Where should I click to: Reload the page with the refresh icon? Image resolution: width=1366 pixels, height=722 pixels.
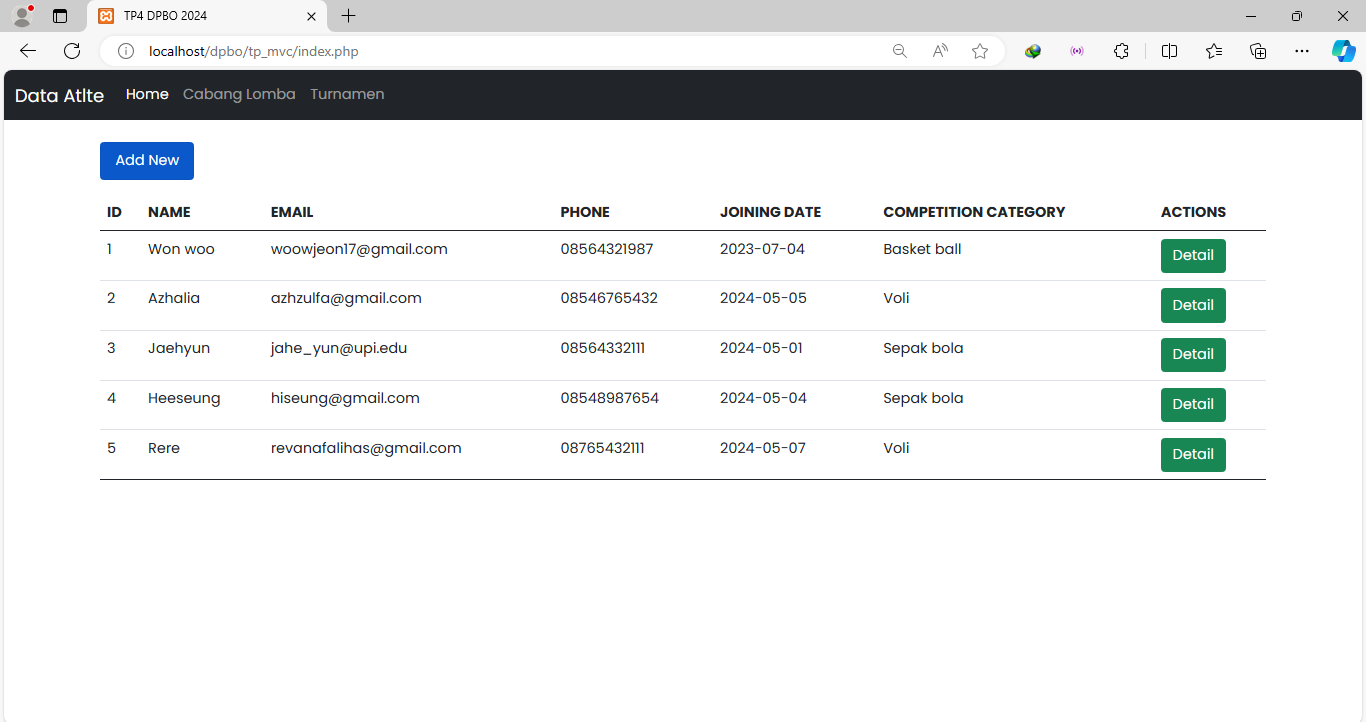(72, 51)
